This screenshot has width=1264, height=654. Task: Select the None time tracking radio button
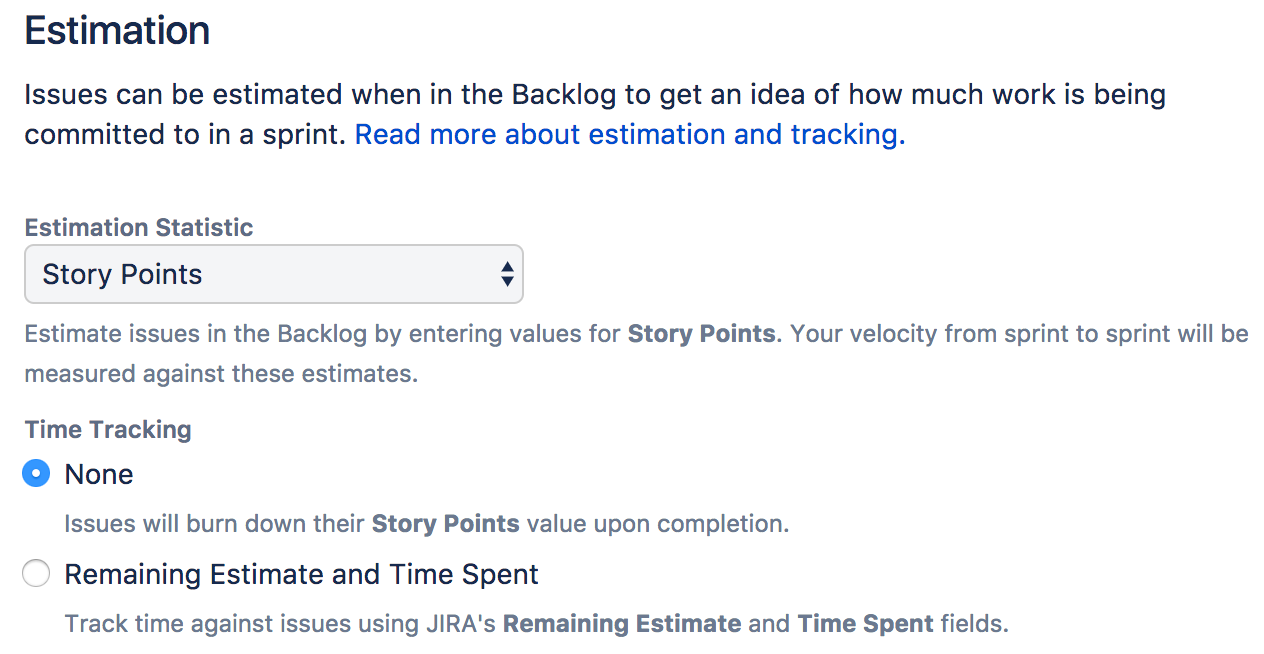(x=36, y=473)
